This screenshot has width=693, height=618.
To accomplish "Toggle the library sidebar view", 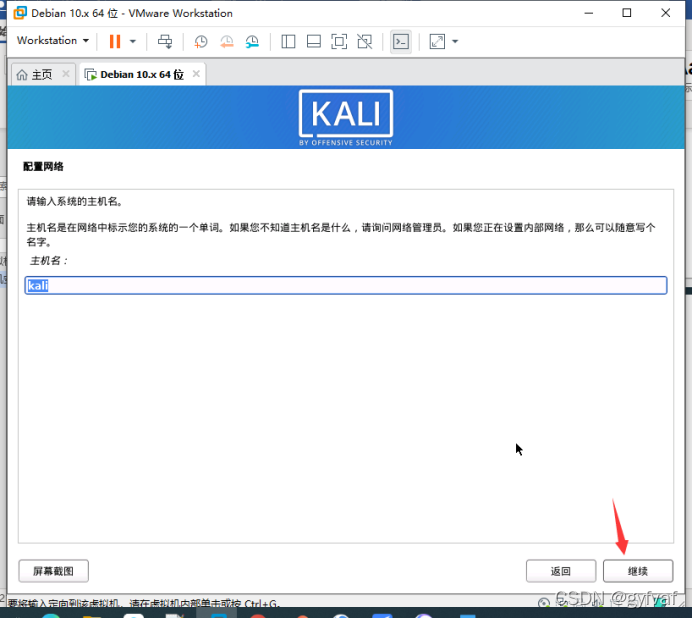I will 288,42.
